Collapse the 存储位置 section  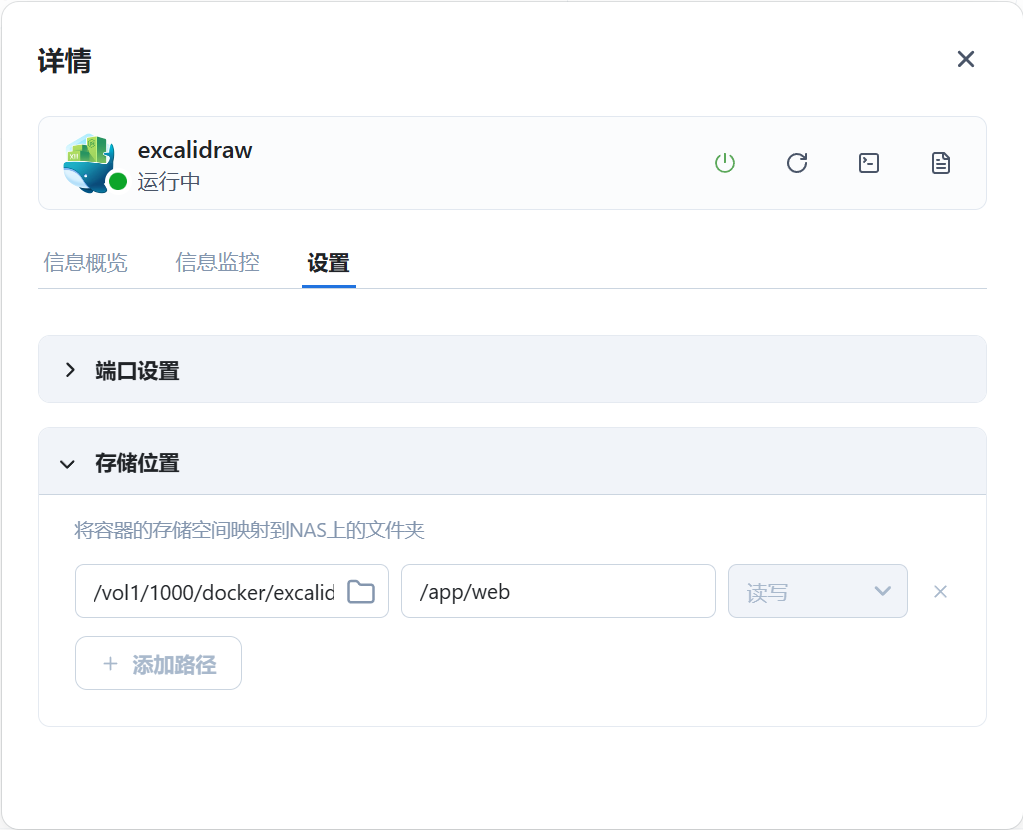tap(512, 462)
